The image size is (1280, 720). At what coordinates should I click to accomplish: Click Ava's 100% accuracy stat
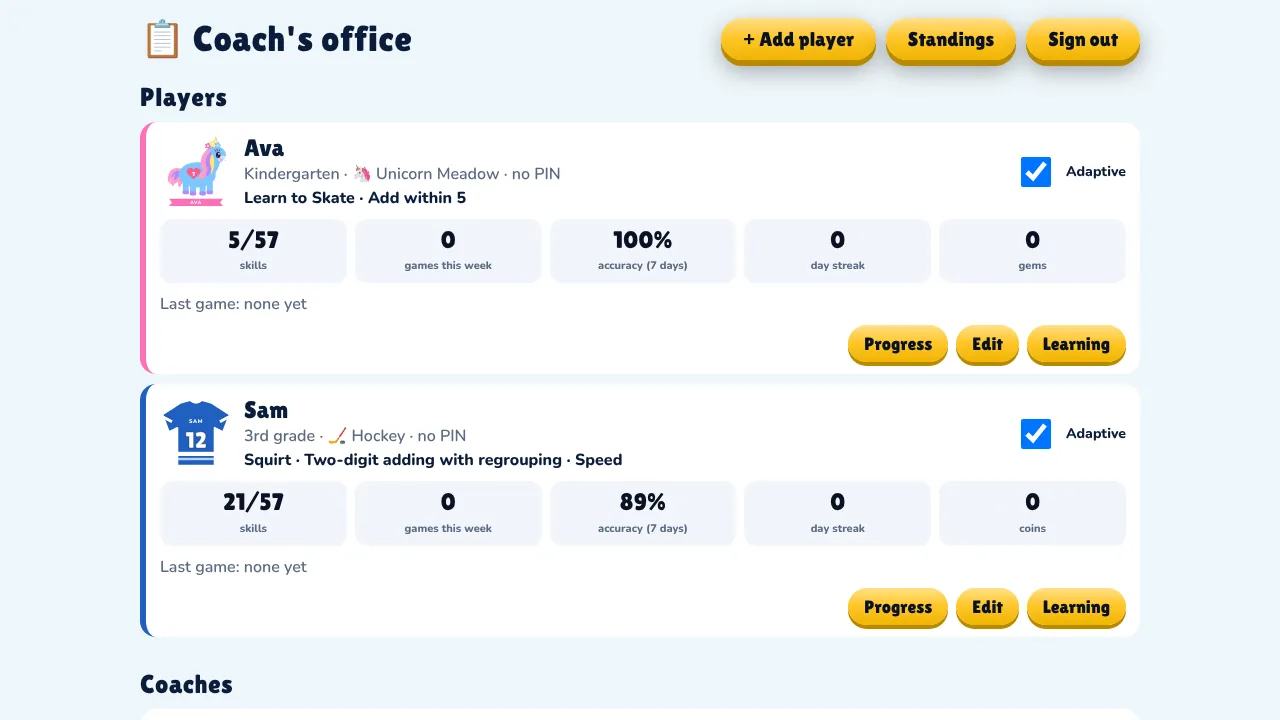643,251
